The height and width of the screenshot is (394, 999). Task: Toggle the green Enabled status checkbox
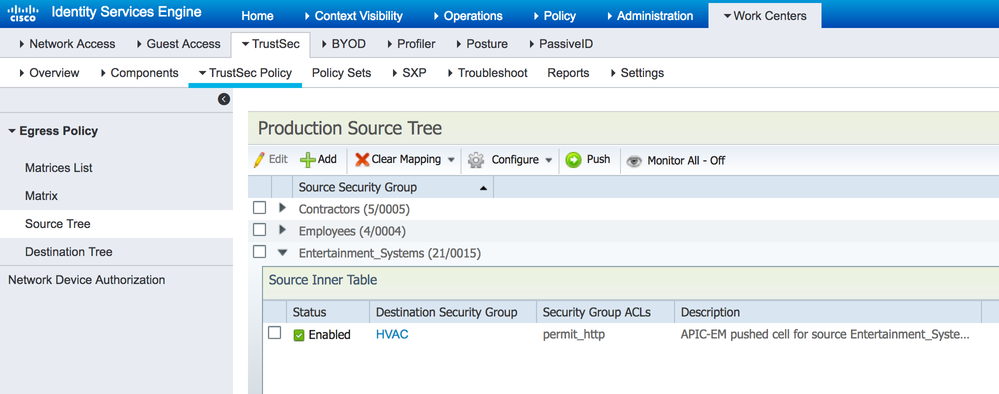tap(299, 335)
